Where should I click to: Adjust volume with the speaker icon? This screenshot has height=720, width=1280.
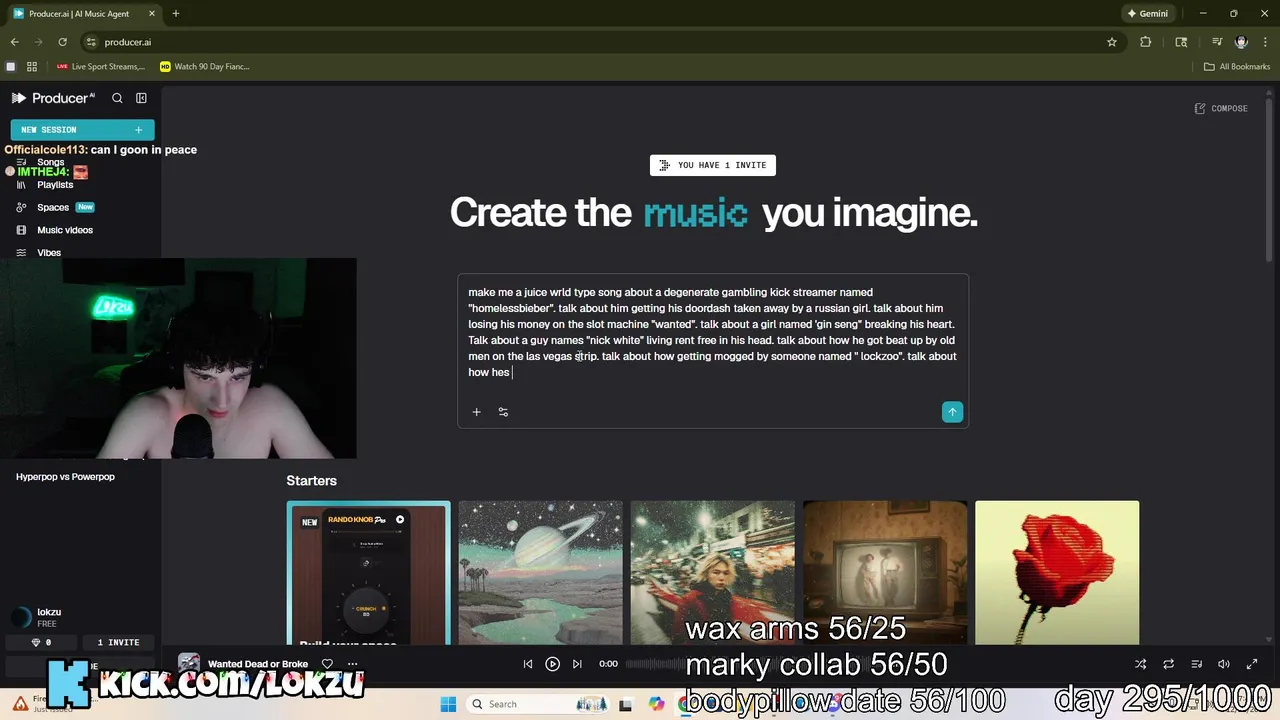(1223, 664)
